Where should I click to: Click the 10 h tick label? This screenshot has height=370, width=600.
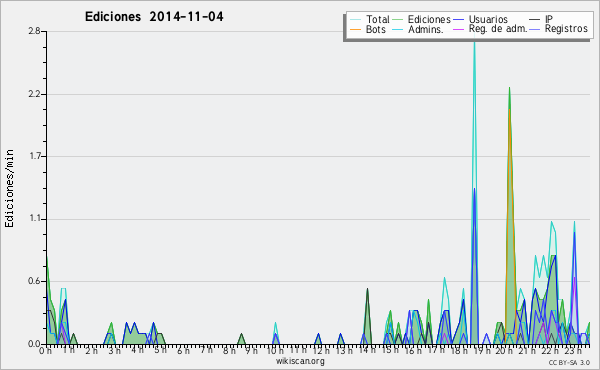click(276, 351)
